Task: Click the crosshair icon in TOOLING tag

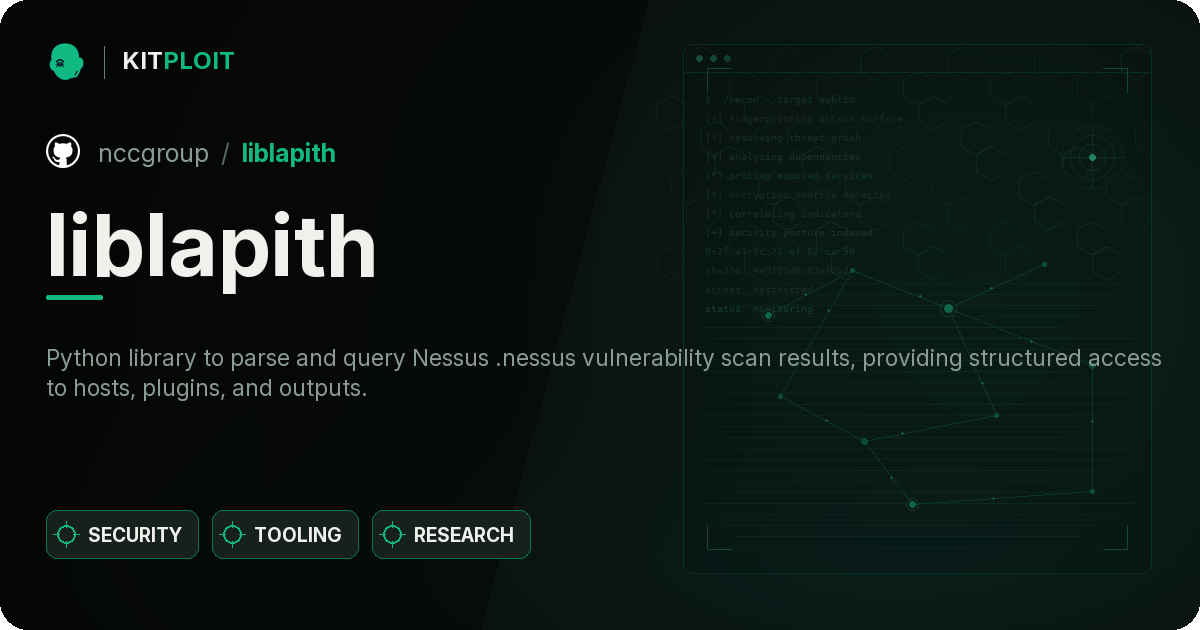Action: (233, 535)
